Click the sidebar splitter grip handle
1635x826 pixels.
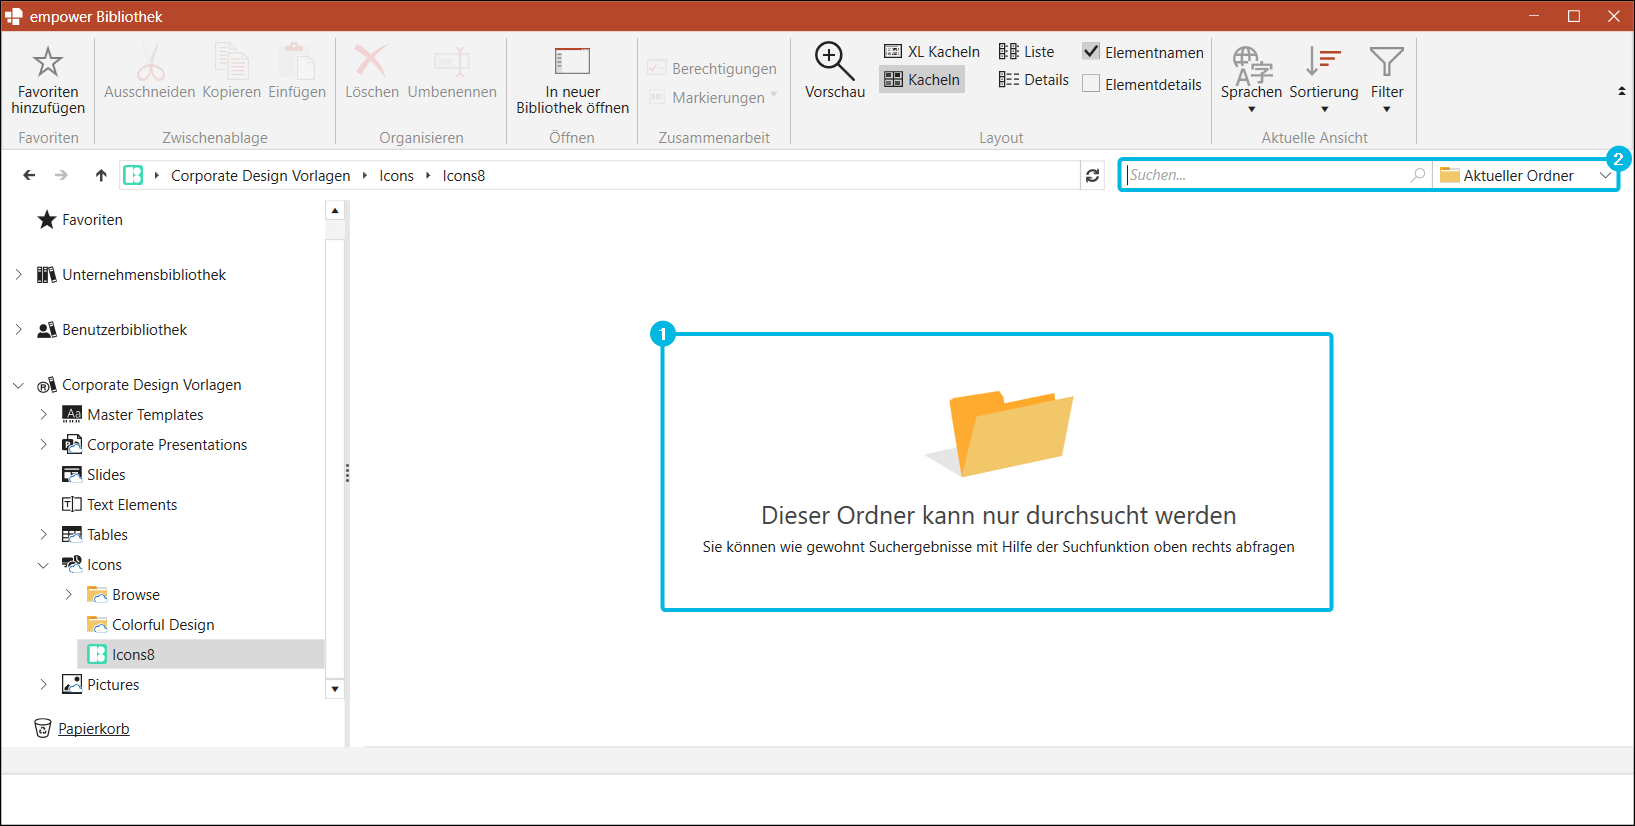click(x=347, y=474)
